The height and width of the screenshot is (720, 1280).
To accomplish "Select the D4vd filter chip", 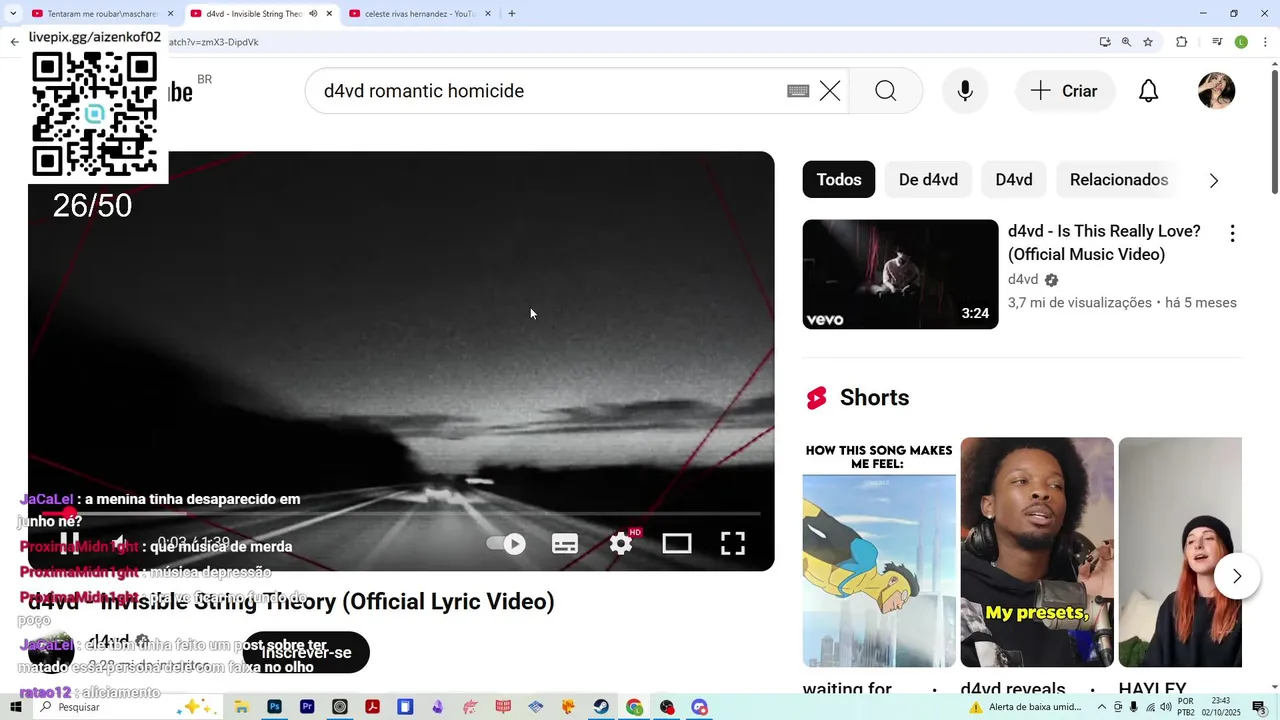I will [1014, 180].
